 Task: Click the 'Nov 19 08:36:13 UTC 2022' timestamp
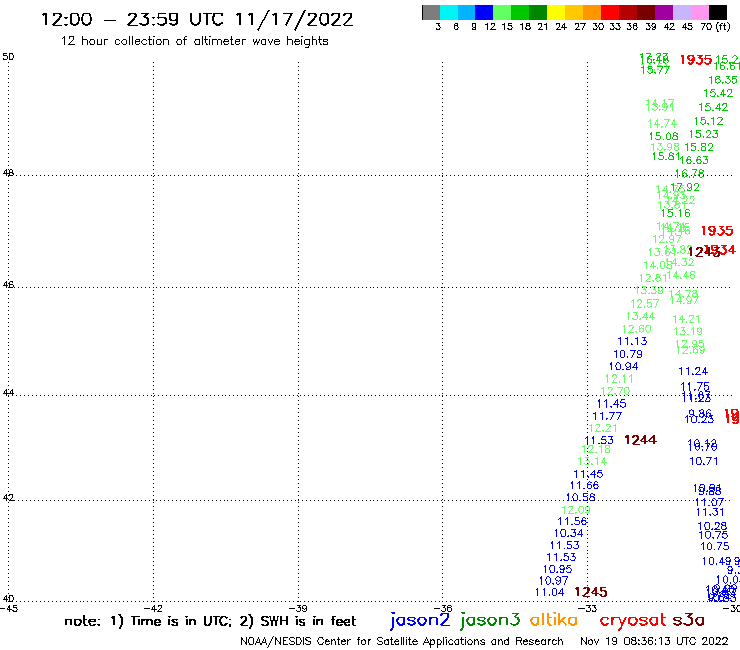tap(654, 641)
